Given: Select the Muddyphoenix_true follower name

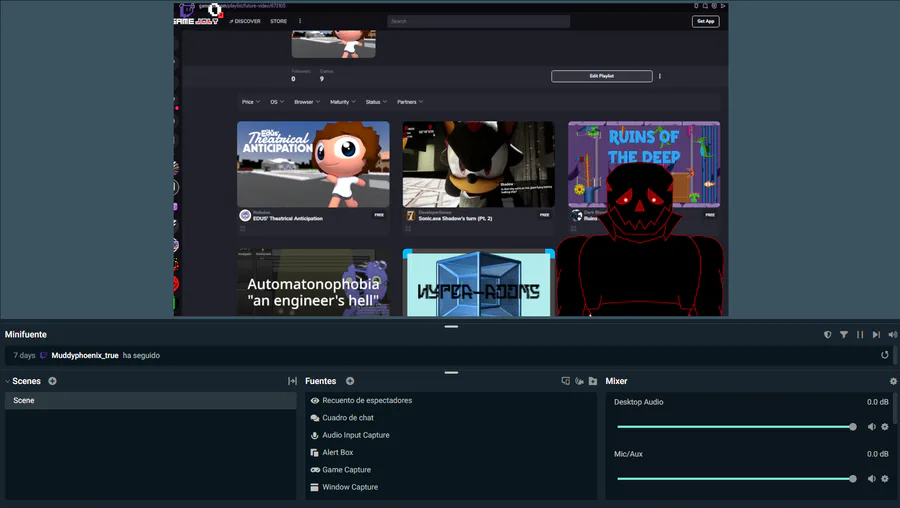Looking at the screenshot, I should point(85,355).
